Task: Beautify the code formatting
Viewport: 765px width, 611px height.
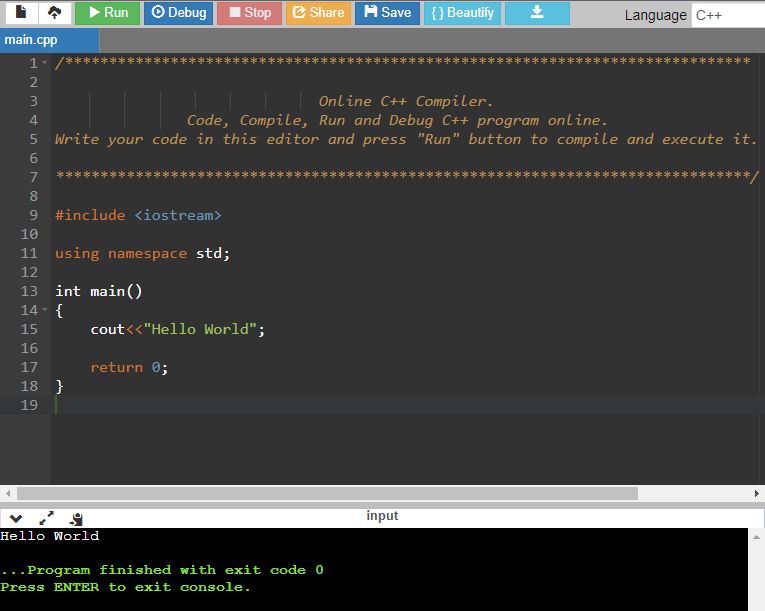Action: (462, 13)
